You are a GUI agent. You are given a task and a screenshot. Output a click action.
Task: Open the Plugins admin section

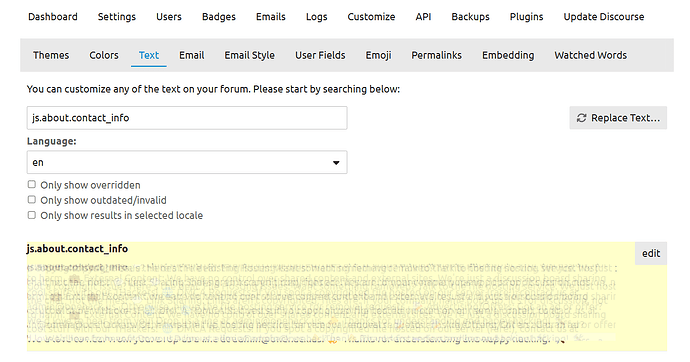coord(526,17)
